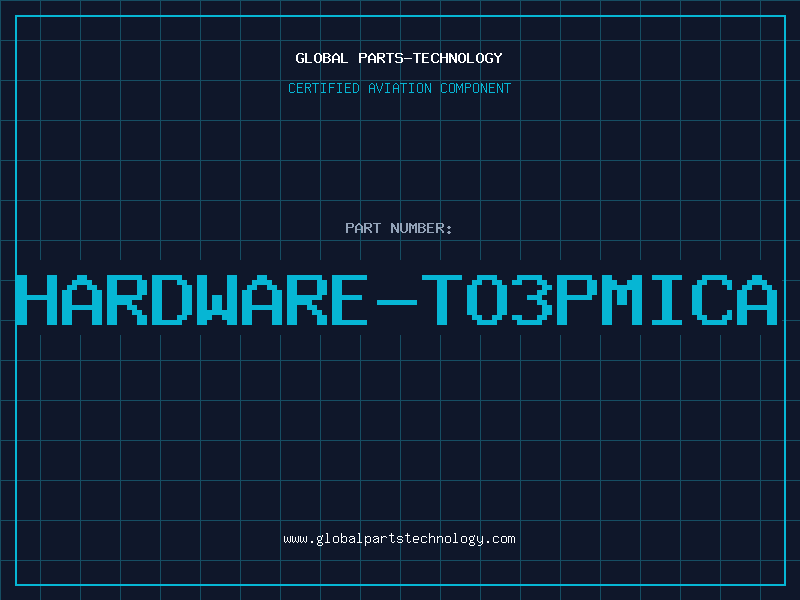The height and width of the screenshot is (600, 800).
Task: Click the large letter P in TO3PMICA
Action: coord(577,300)
